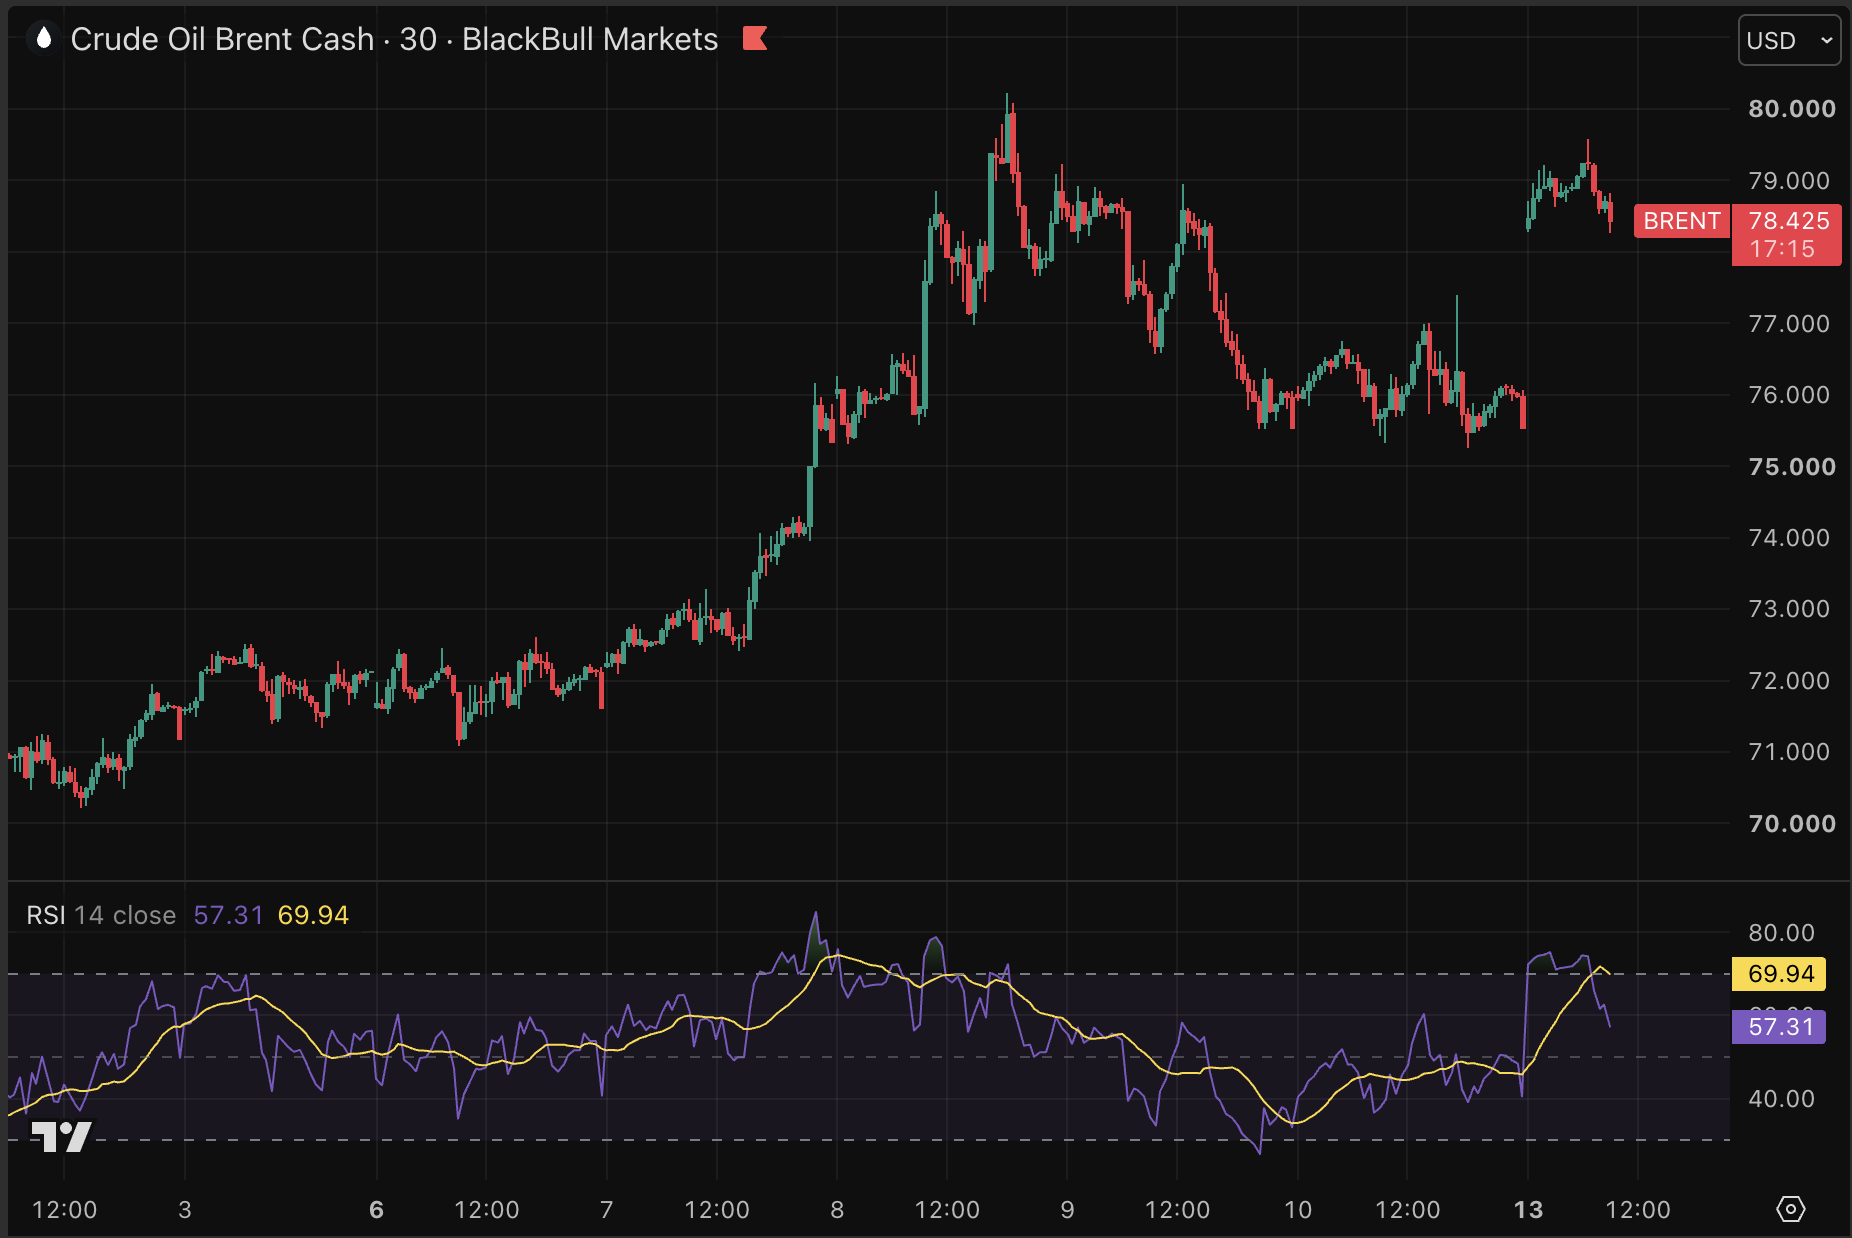Viewport: 1852px width, 1238px height.
Task: Click the BlackBull Markets label
Action: point(590,39)
